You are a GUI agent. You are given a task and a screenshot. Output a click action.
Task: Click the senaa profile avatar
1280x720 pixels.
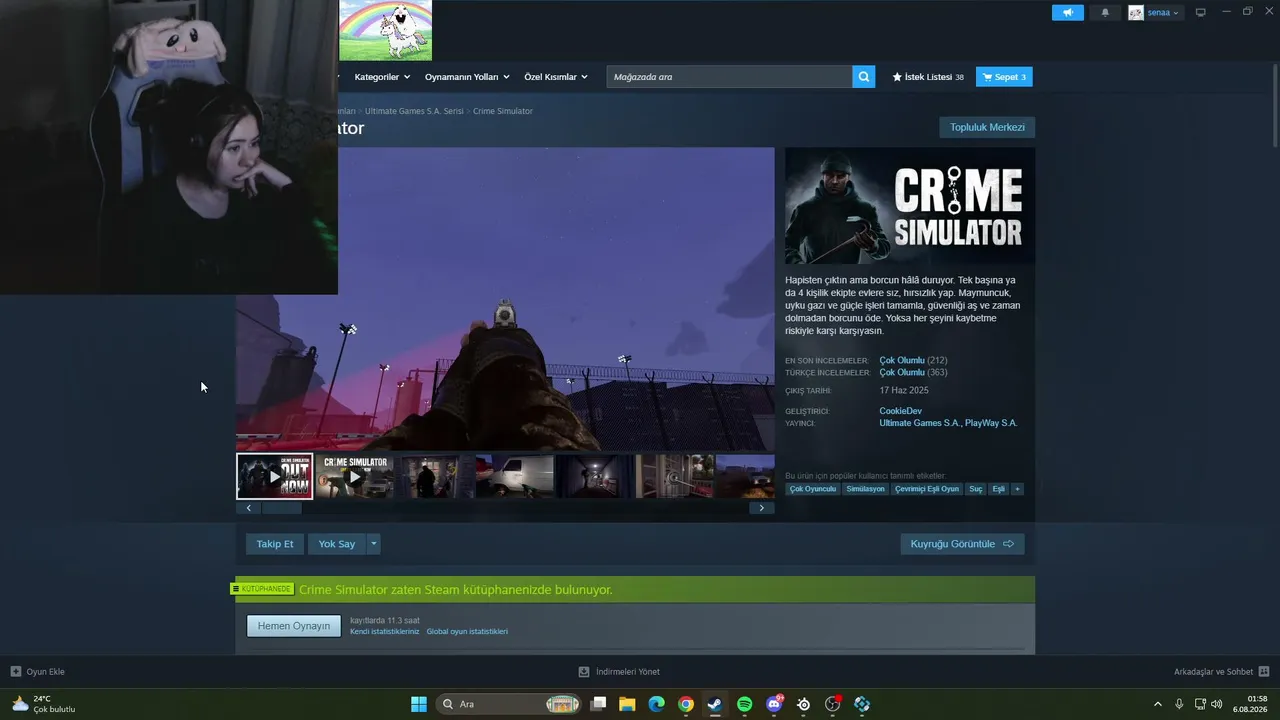tap(1136, 12)
